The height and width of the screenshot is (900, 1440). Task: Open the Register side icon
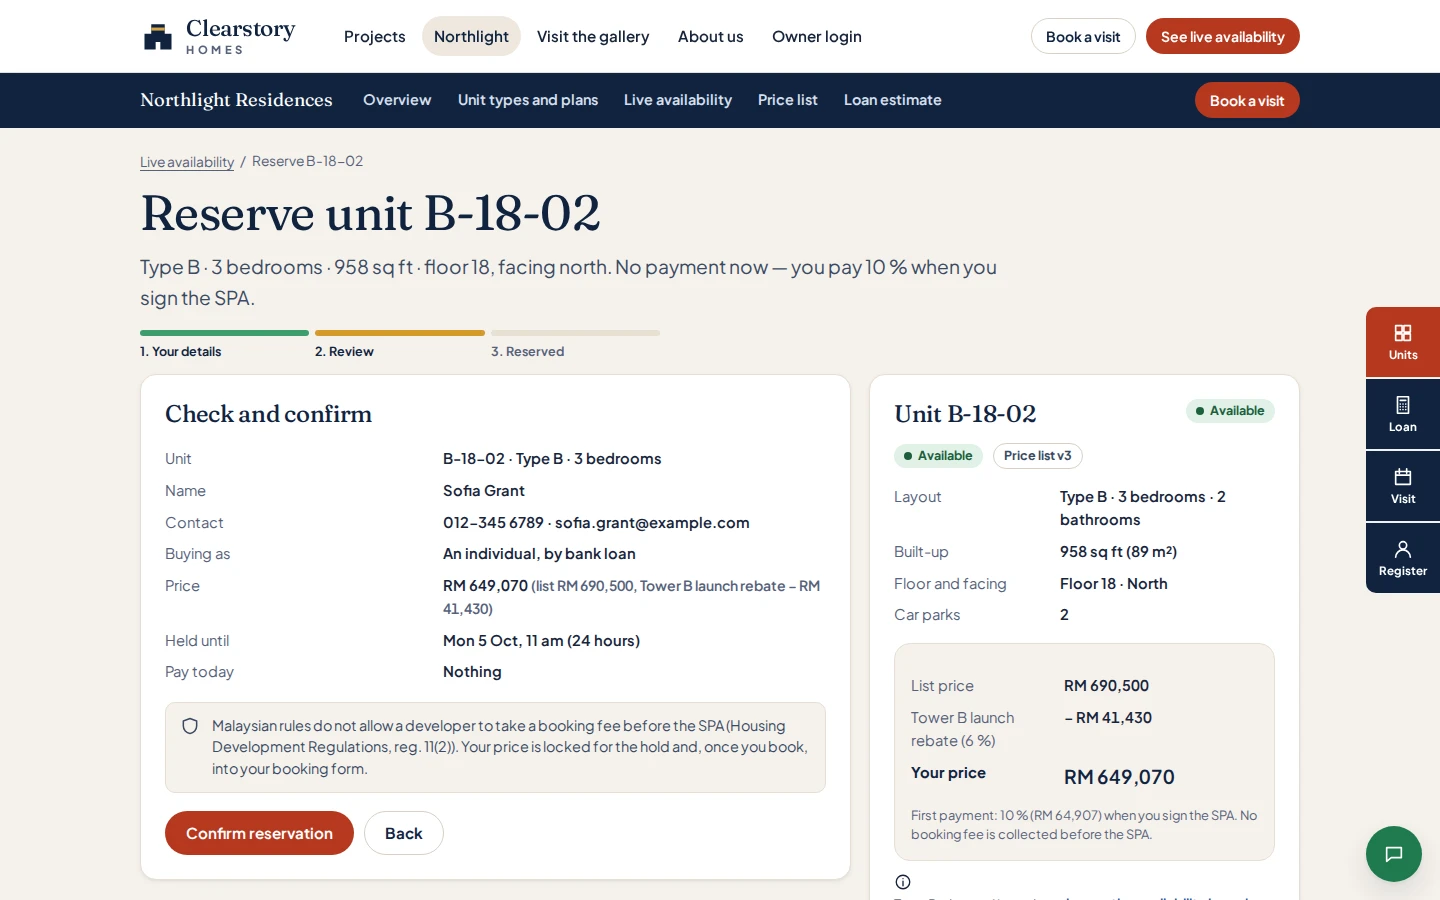[1403, 558]
